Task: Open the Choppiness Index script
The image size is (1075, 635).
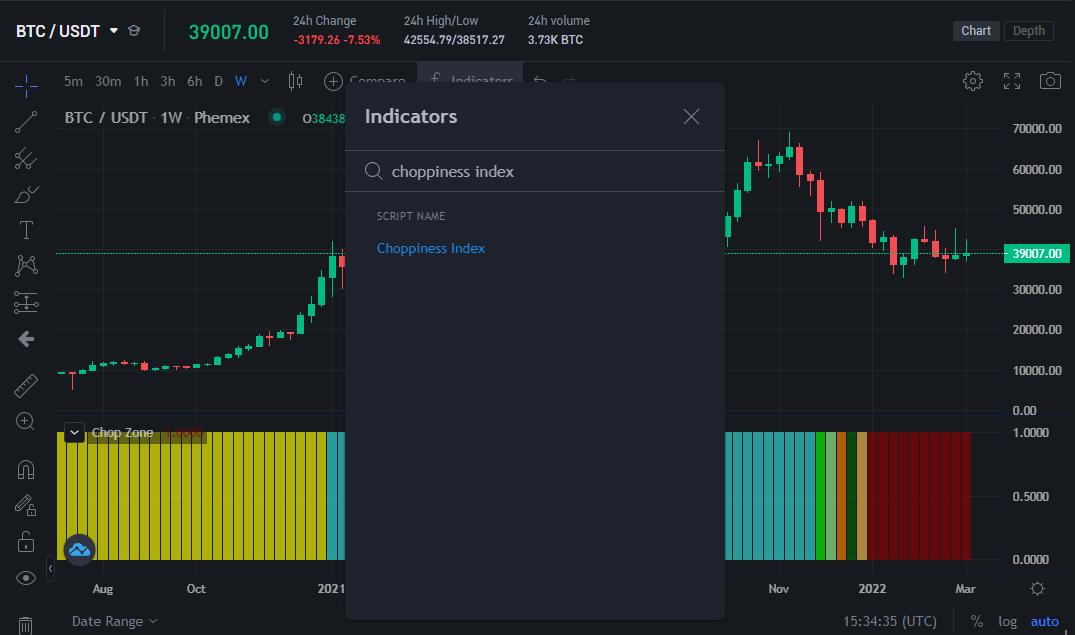Action: (x=431, y=248)
